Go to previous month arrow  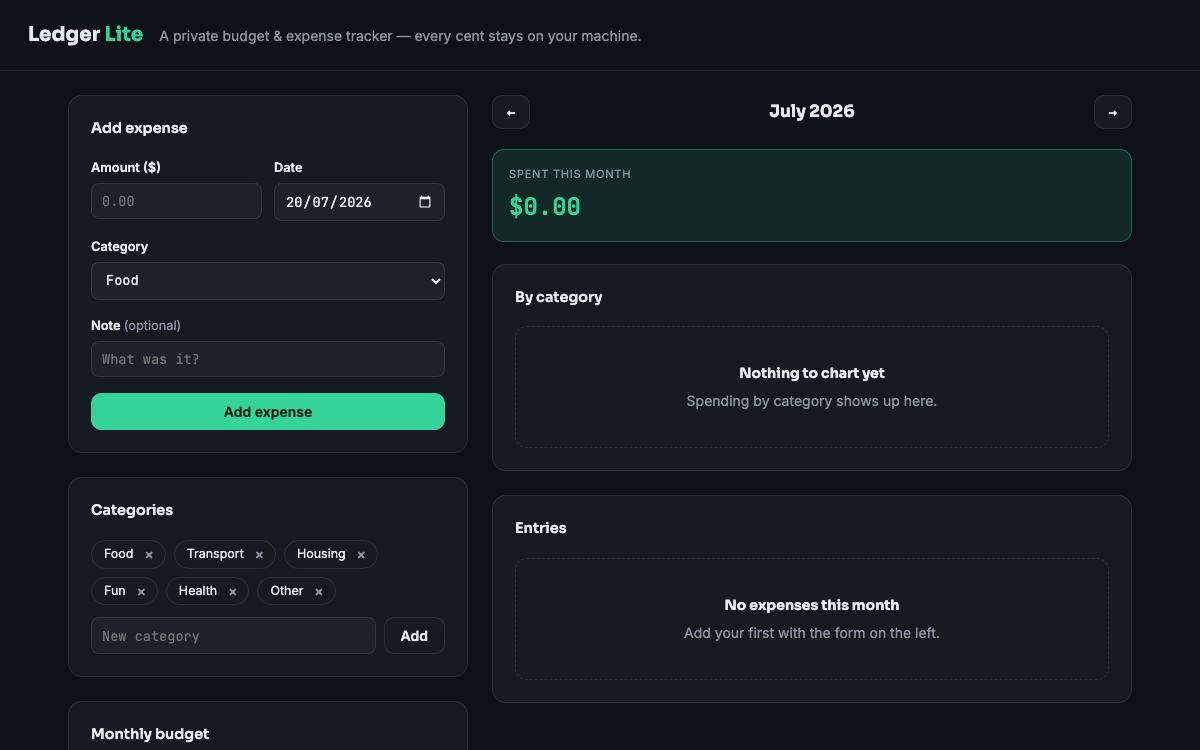511,112
